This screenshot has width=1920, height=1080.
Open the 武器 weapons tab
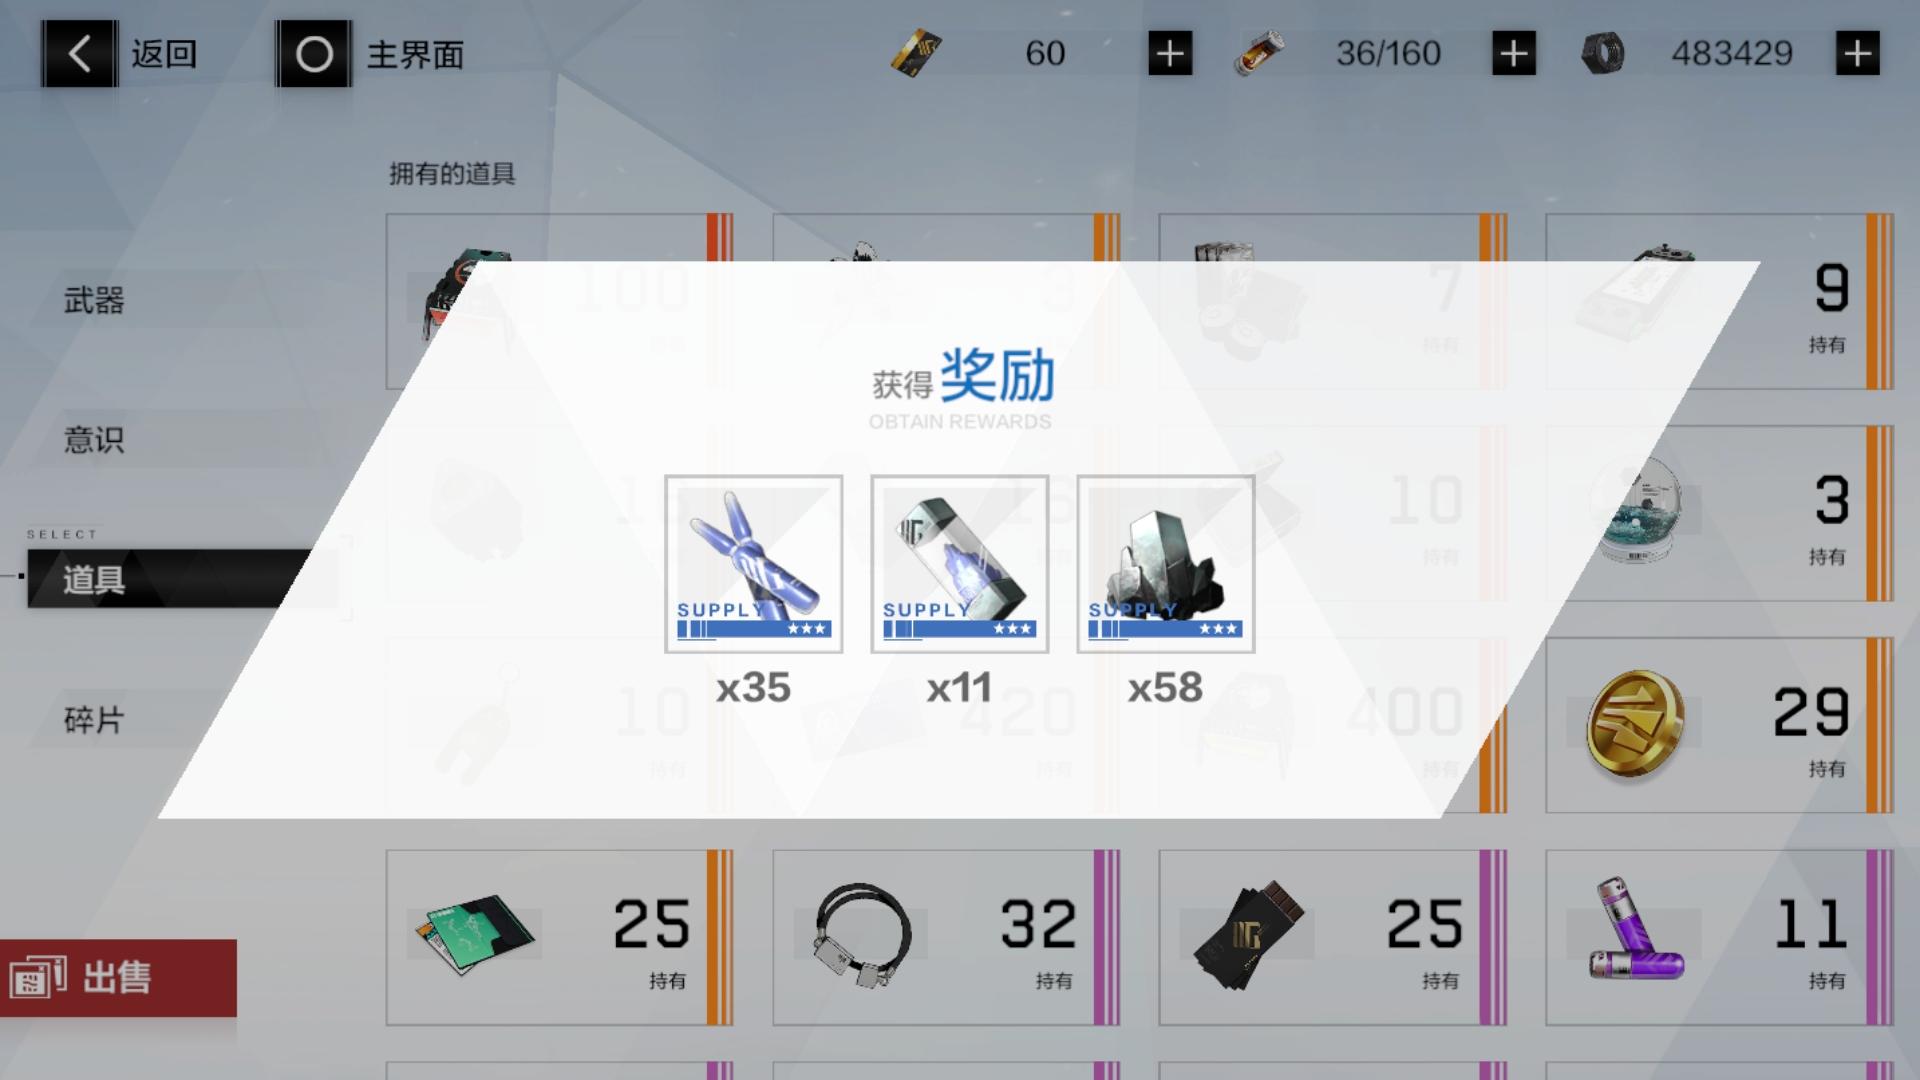pyautogui.click(x=94, y=300)
